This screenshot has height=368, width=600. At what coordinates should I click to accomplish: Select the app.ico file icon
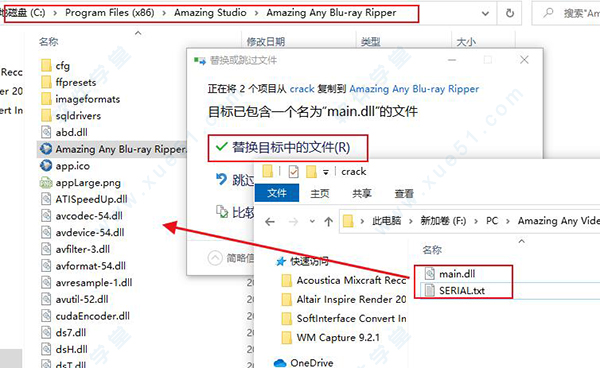(x=46, y=165)
